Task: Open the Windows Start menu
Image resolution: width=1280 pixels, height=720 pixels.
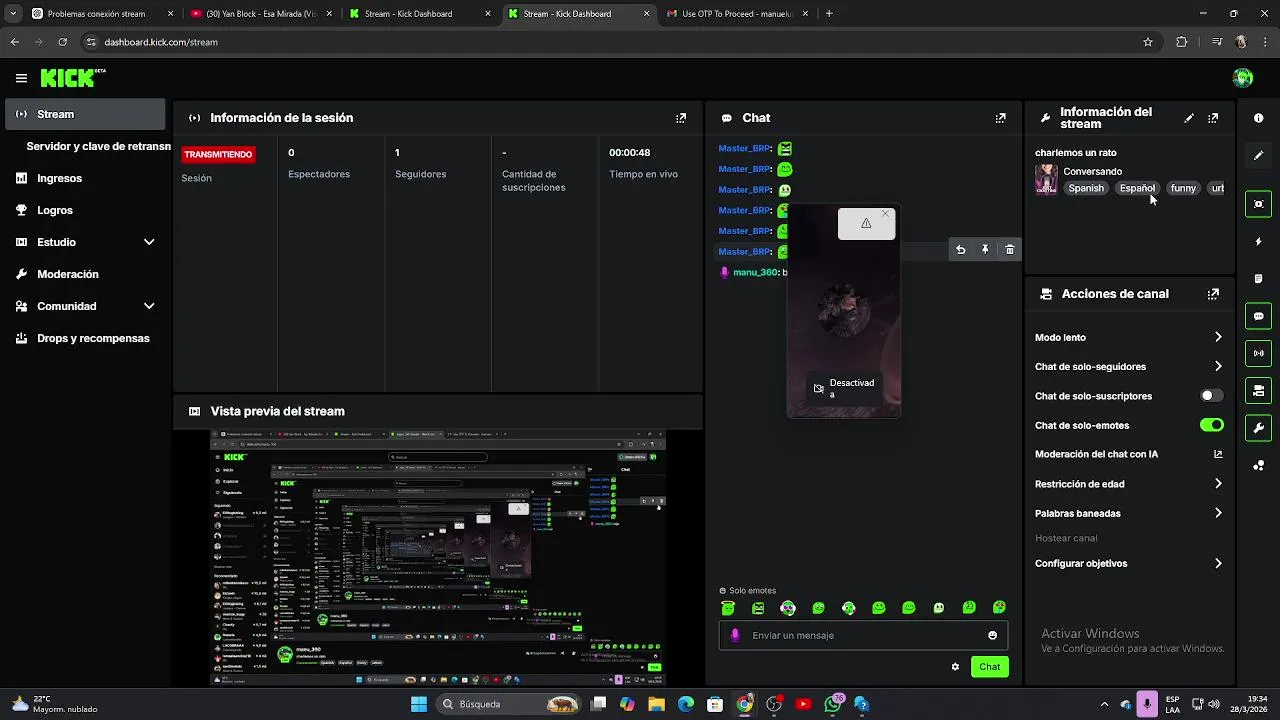Action: click(418, 704)
